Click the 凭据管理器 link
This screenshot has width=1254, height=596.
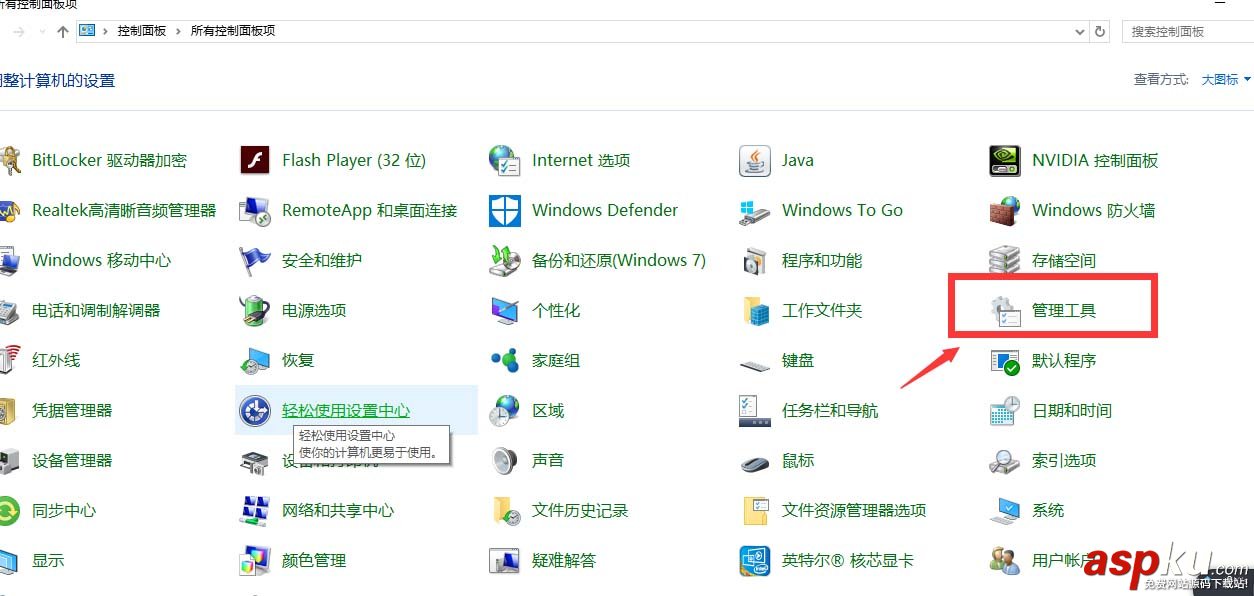pyautogui.click(x=72, y=410)
